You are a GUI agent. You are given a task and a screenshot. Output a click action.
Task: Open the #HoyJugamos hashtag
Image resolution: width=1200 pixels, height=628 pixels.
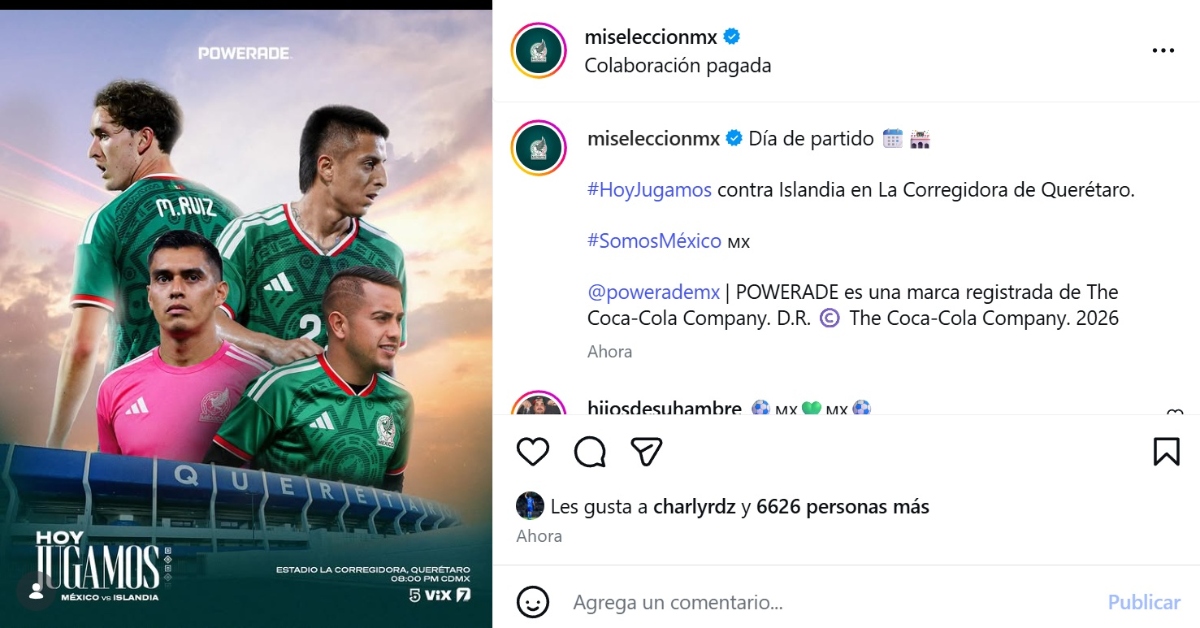[650, 190]
